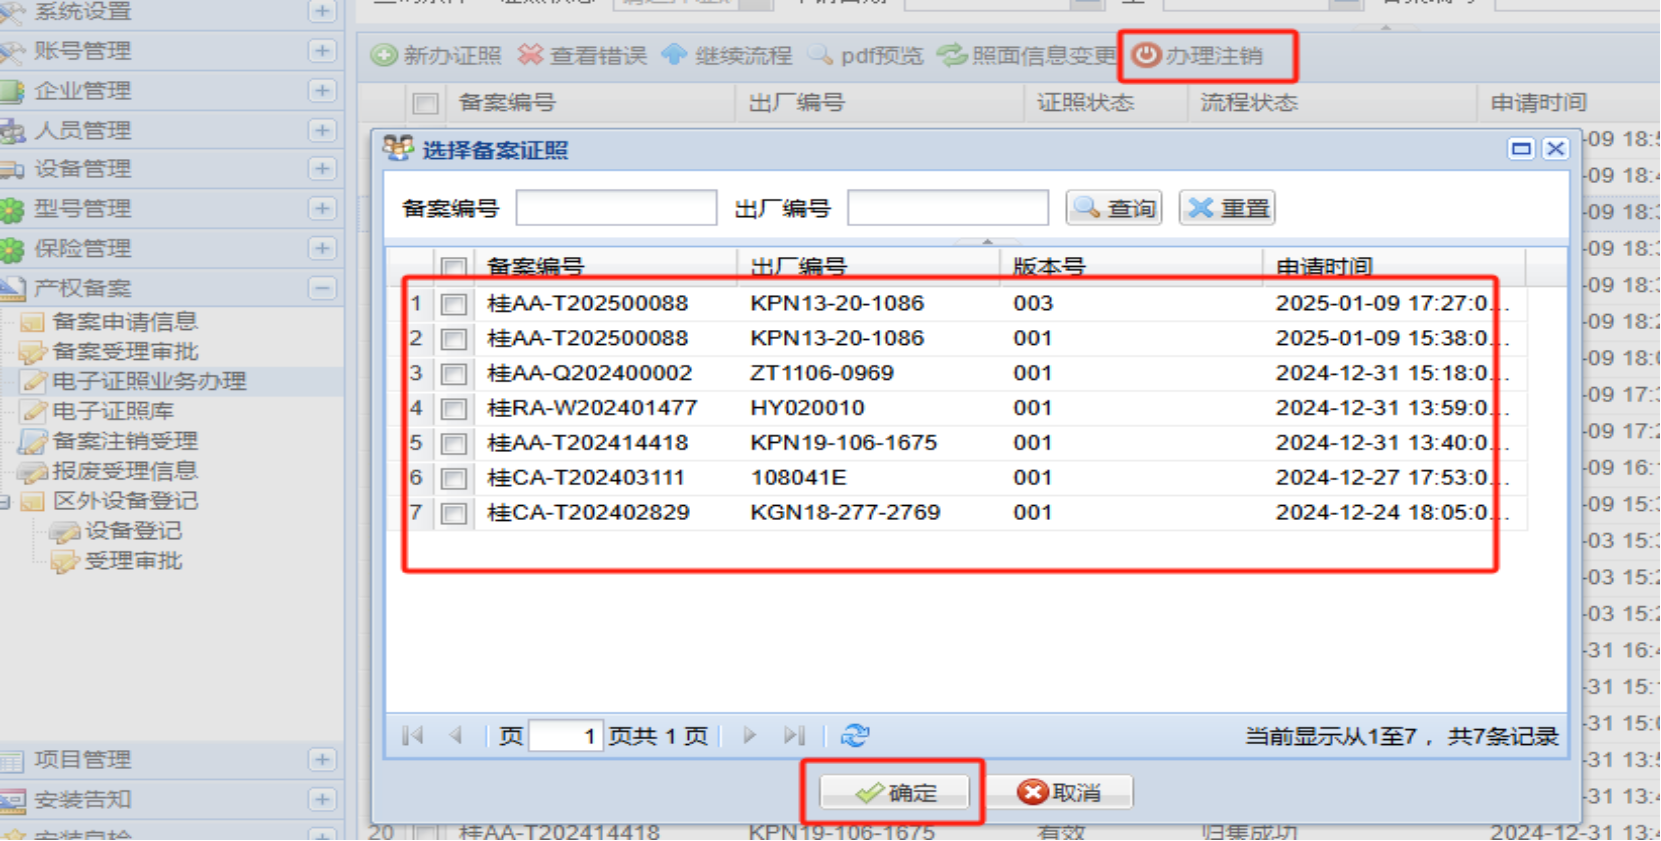Tick checkbox for 桂CA-T202402829 row

(x=454, y=514)
